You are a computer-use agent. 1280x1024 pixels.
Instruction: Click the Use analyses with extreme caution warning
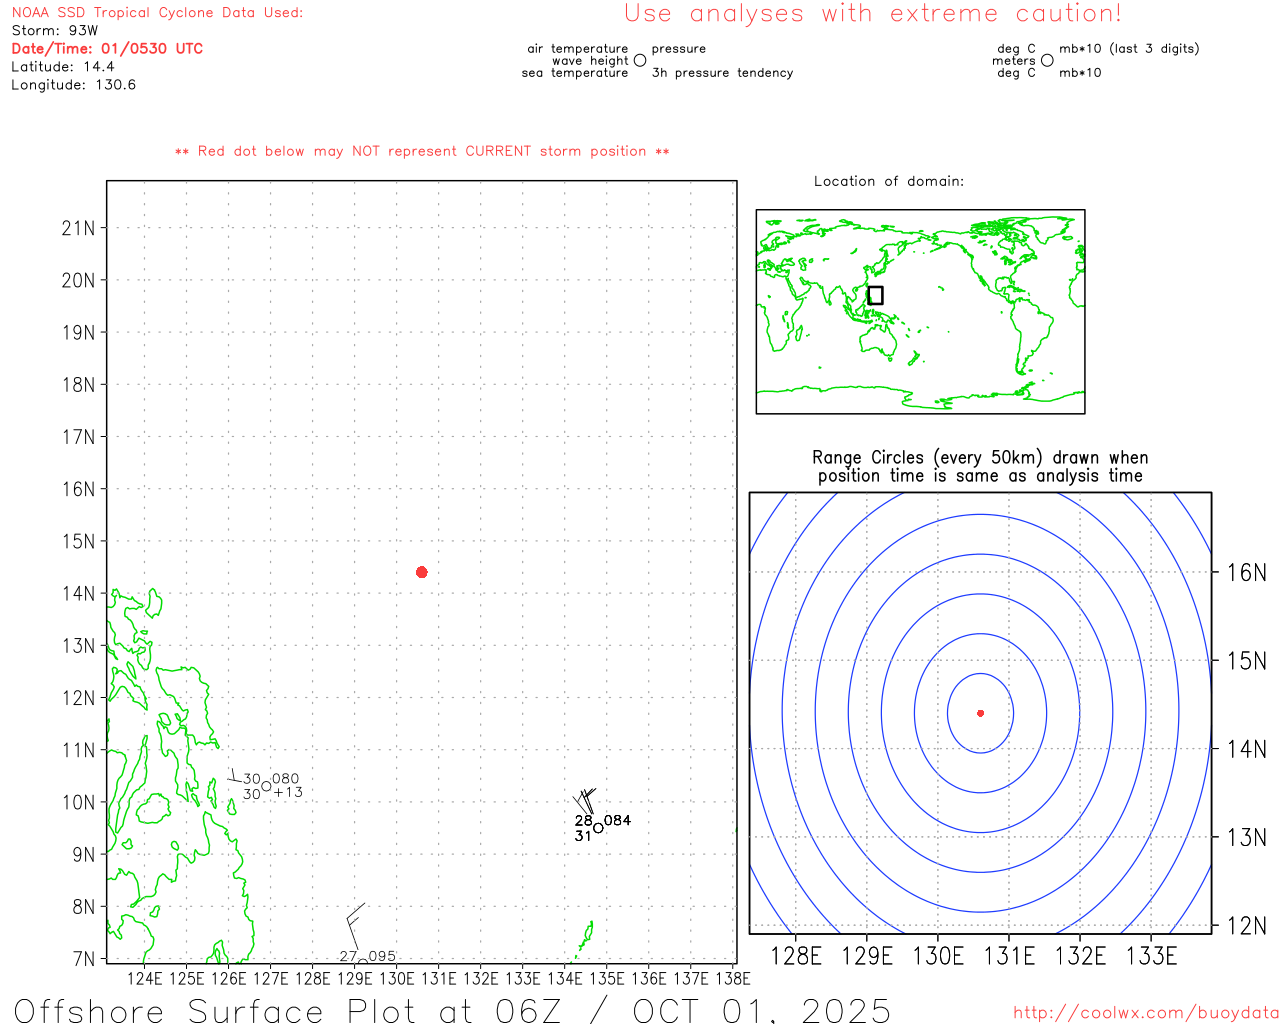coord(873,14)
